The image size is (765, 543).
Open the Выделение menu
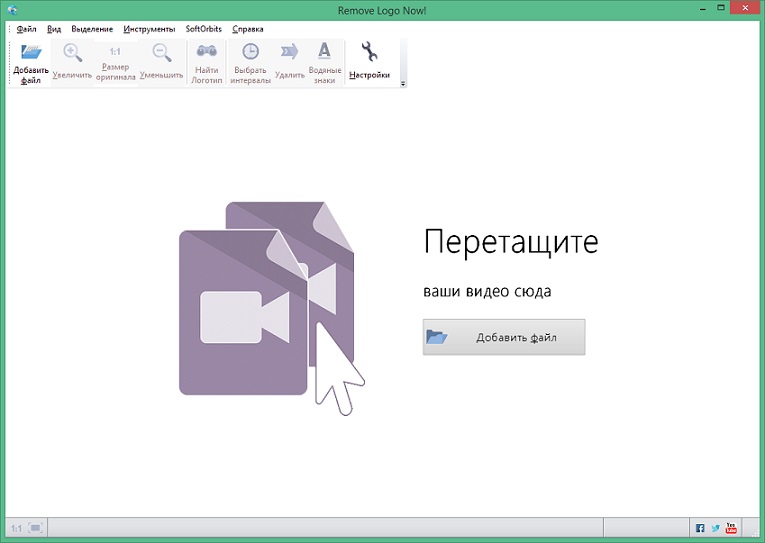click(92, 29)
